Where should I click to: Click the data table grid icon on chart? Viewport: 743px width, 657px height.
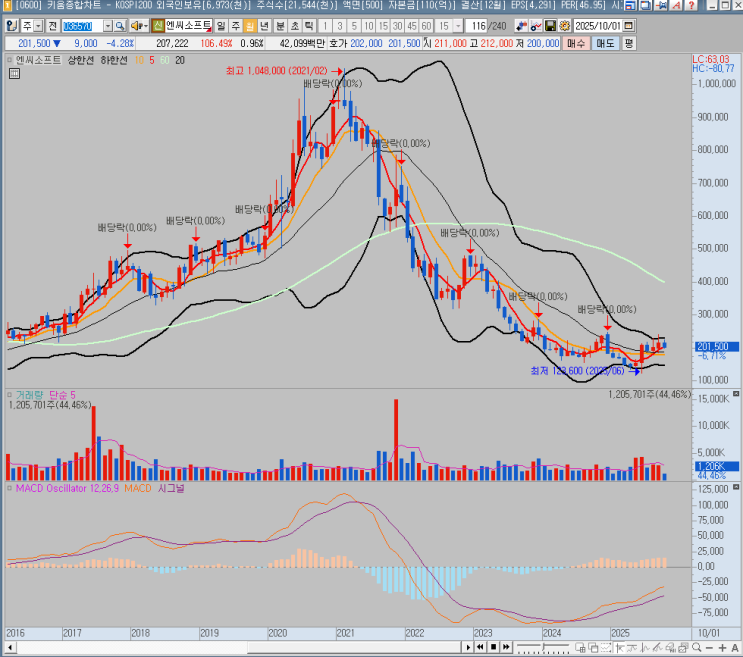coord(14,73)
